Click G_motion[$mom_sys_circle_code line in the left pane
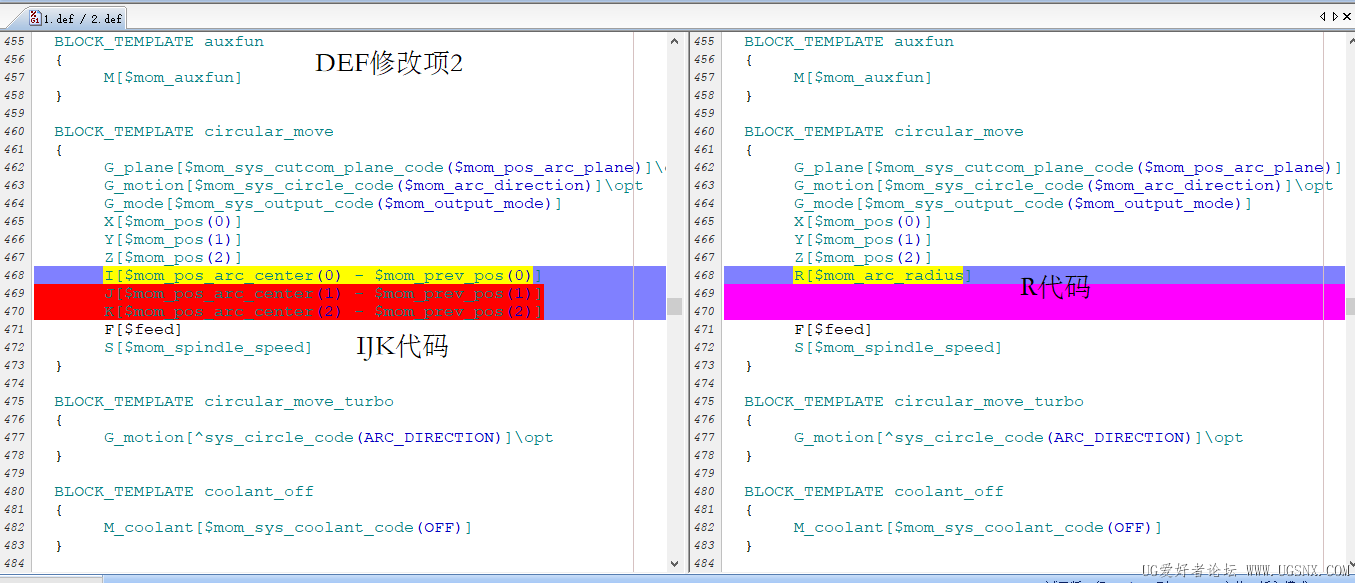 (x=373, y=185)
